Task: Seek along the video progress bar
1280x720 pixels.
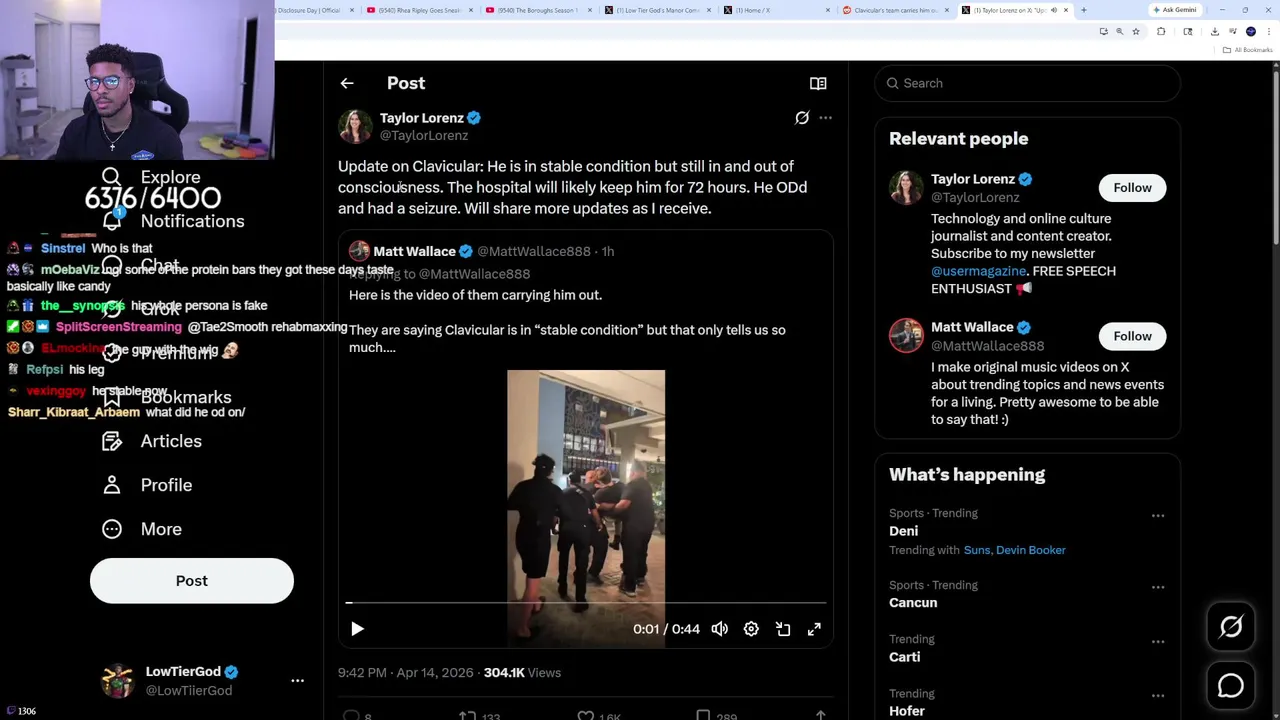Action: point(586,603)
